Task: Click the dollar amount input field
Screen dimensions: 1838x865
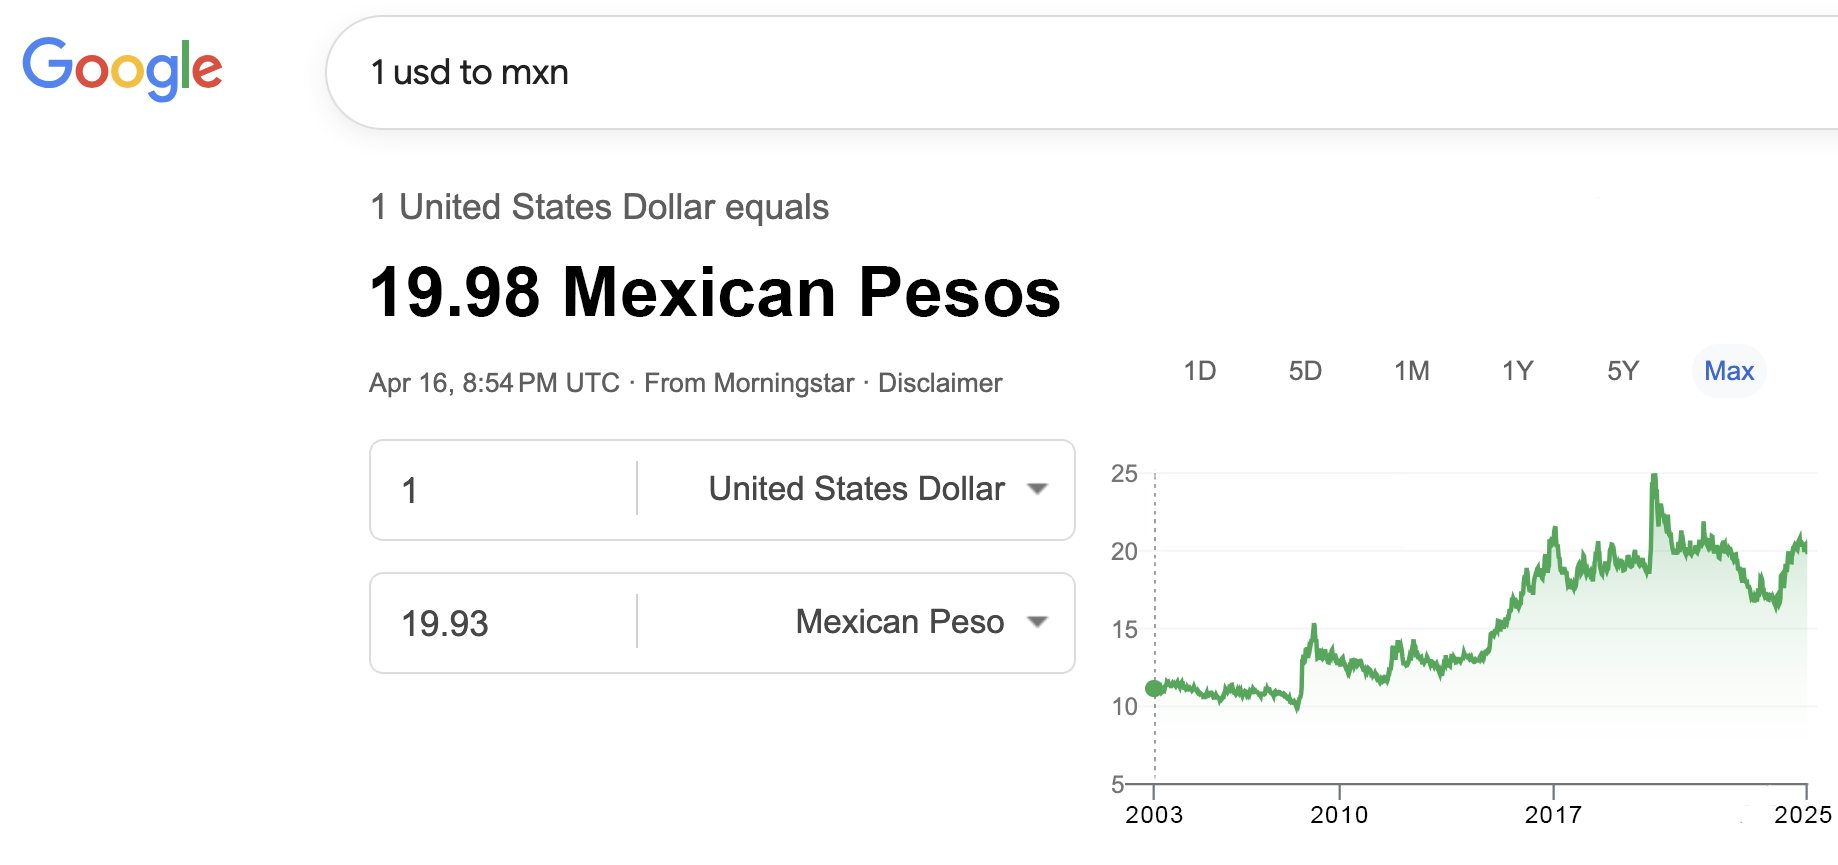Action: click(505, 490)
